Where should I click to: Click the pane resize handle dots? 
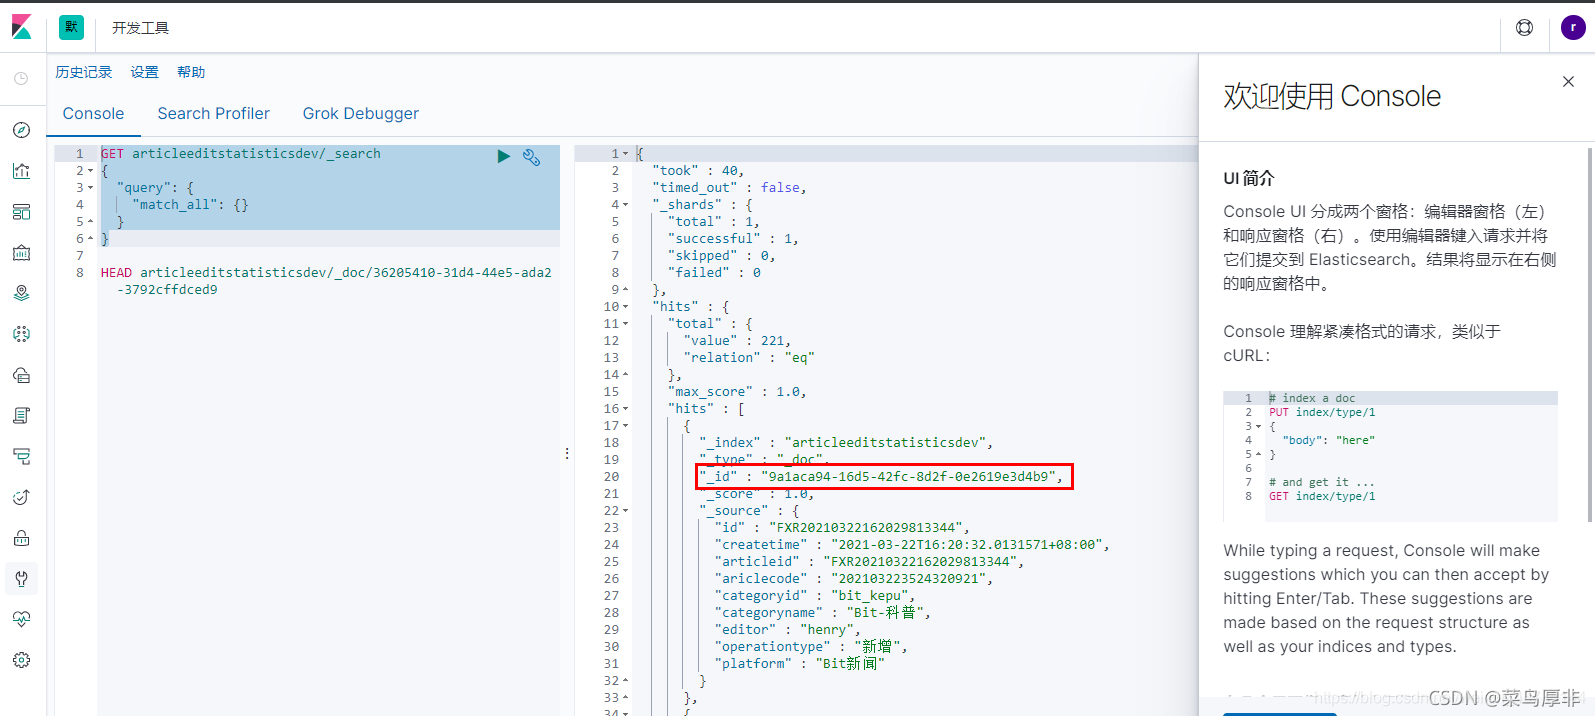(567, 454)
